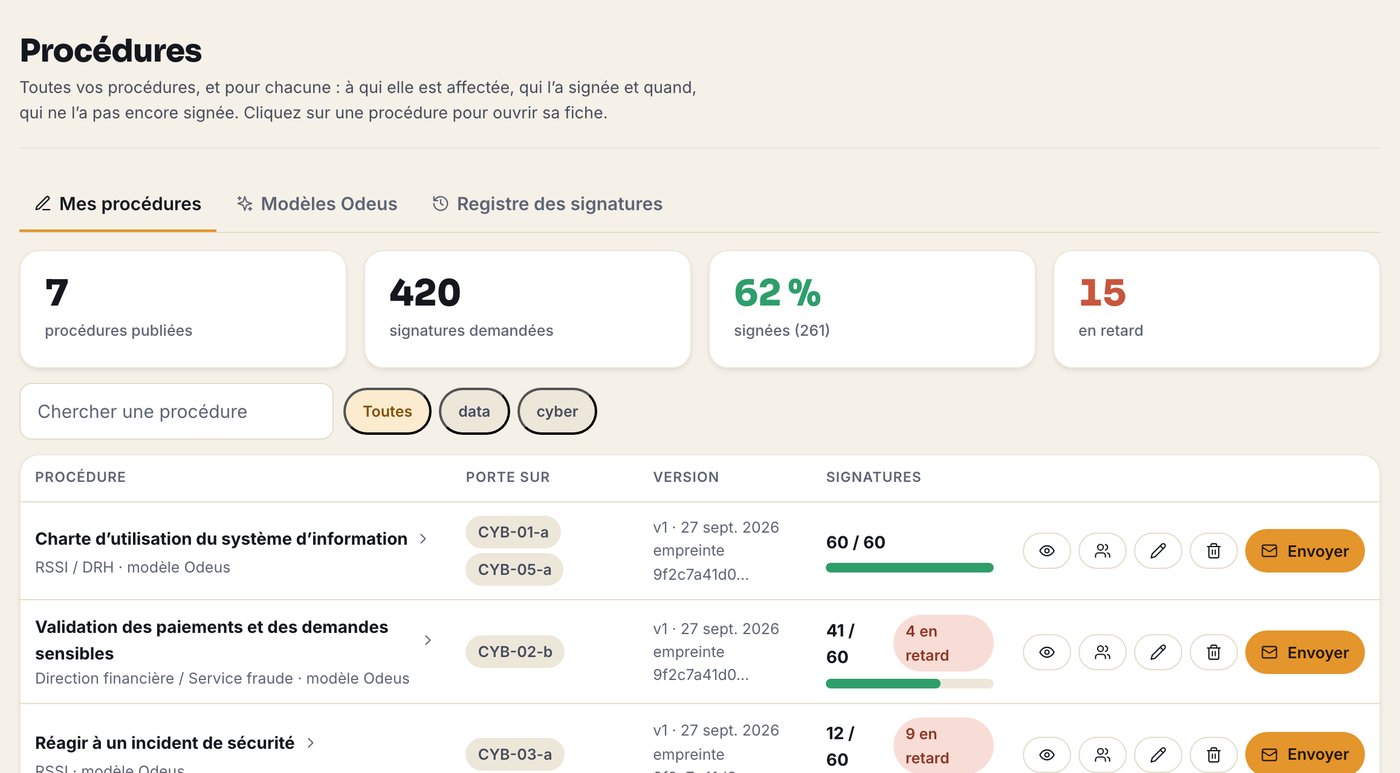The image size is (1400, 773).
Task: Open Charte d'utilisation du système d'information title
Action: (221, 539)
